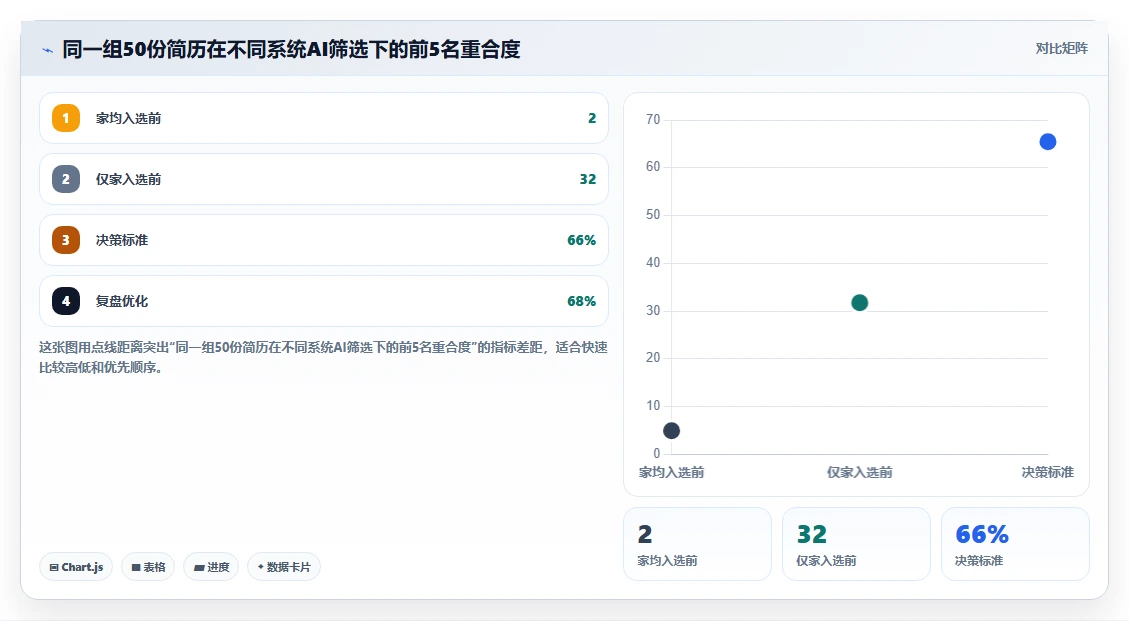Select the Chart.js tag chip
This screenshot has width=1129, height=621.
tap(76, 567)
